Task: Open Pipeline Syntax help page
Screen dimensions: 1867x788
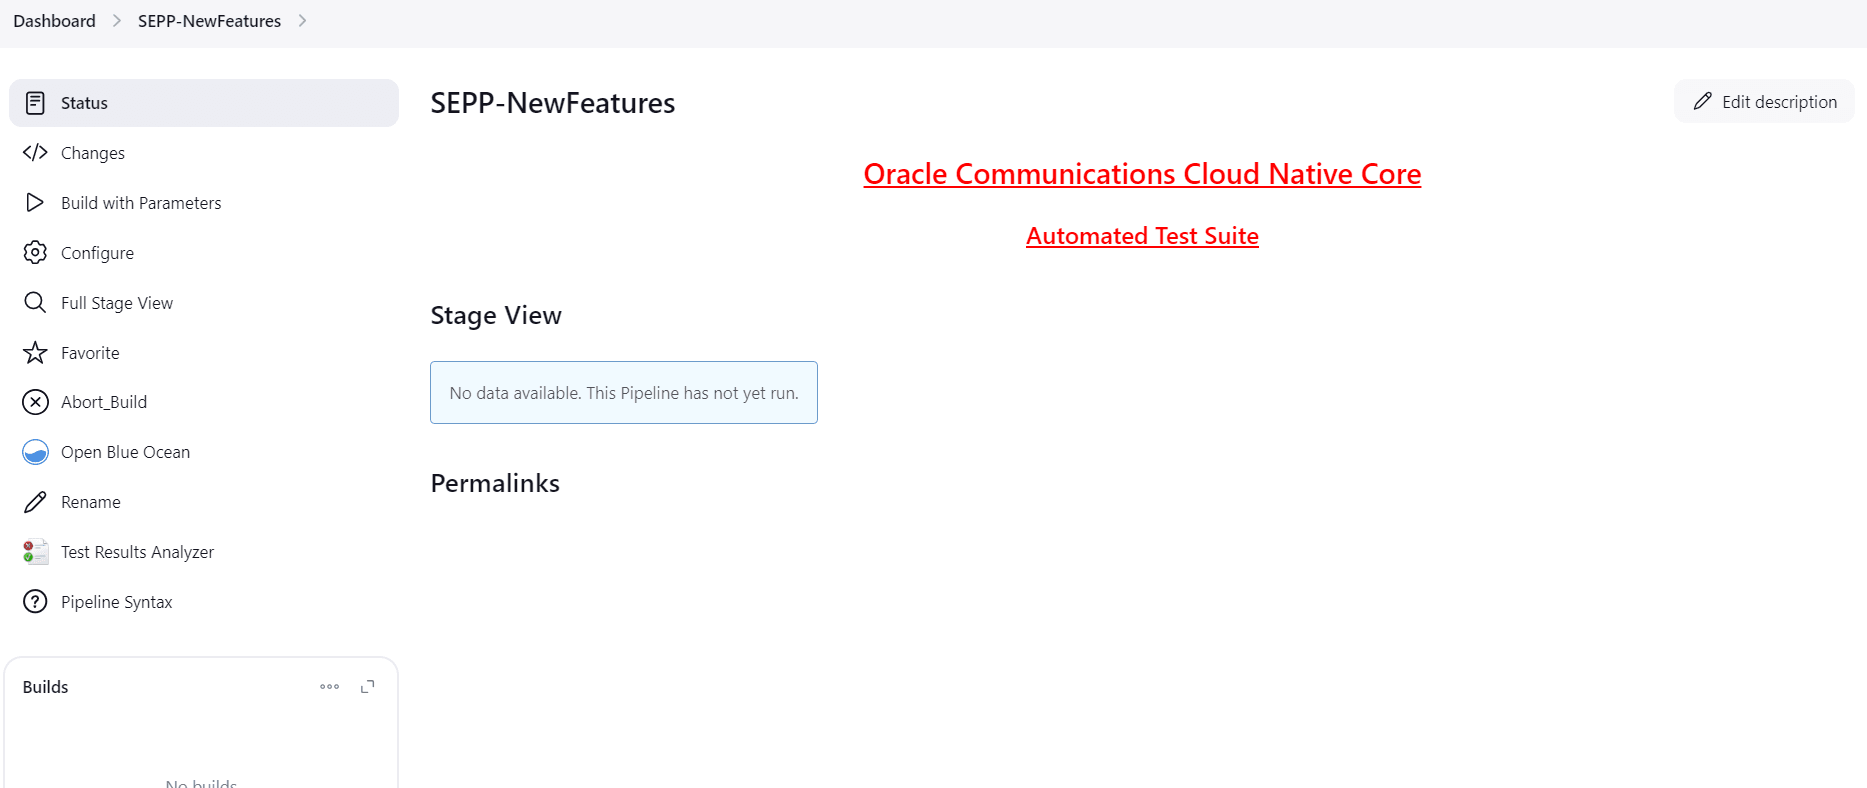Action: tap(204, 602)
